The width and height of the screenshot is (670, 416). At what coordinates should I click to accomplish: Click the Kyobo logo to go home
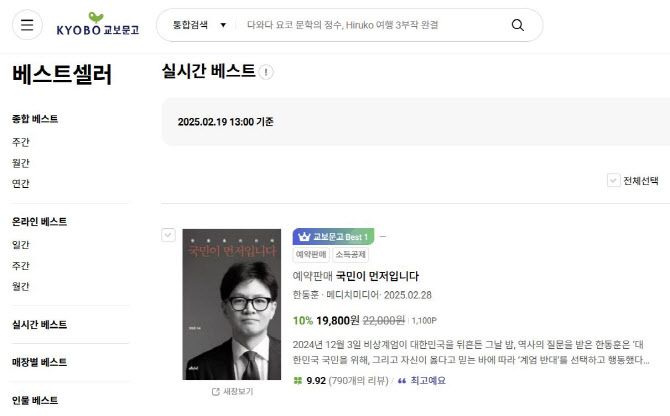98,24
